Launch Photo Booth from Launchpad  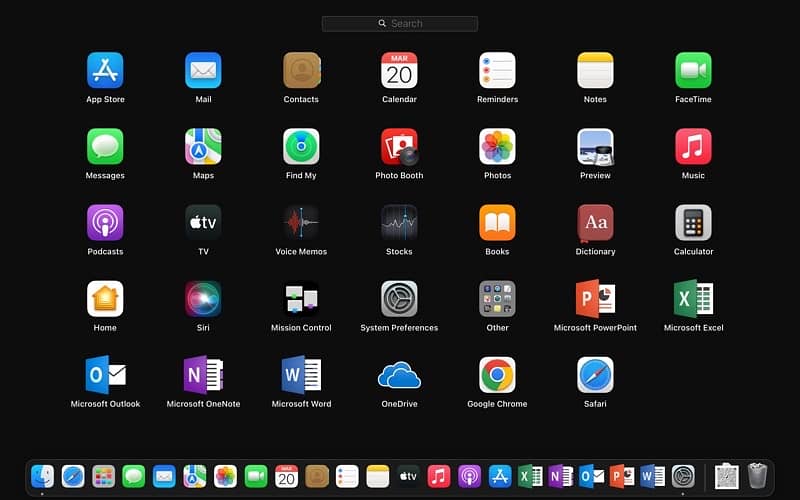pos(399,147)
